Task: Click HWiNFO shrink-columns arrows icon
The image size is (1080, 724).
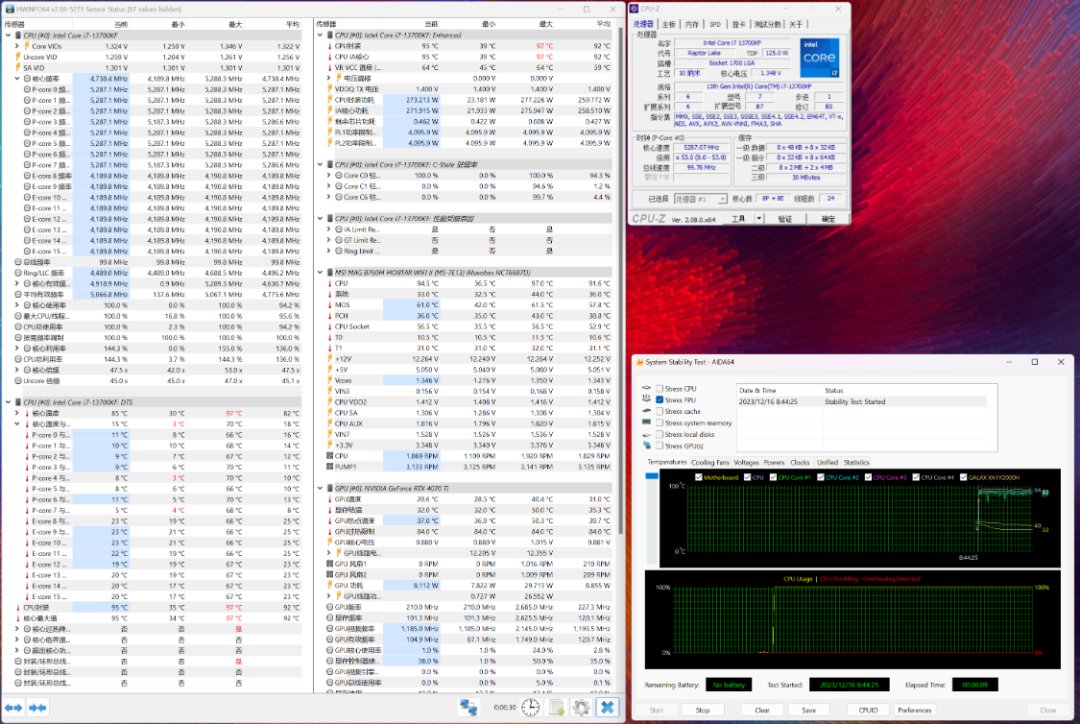Action: pos(38,707)
